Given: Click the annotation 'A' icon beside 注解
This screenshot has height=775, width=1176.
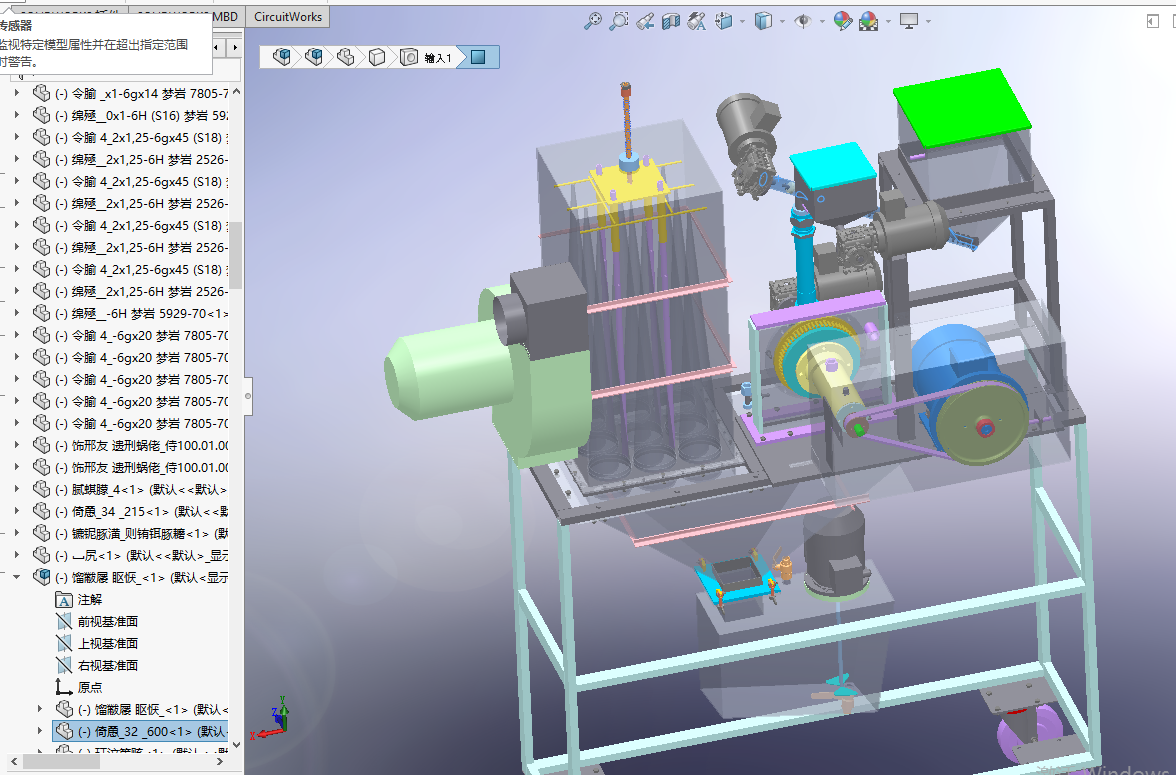Looking at the screenshot, I should (x=64, y=599).
